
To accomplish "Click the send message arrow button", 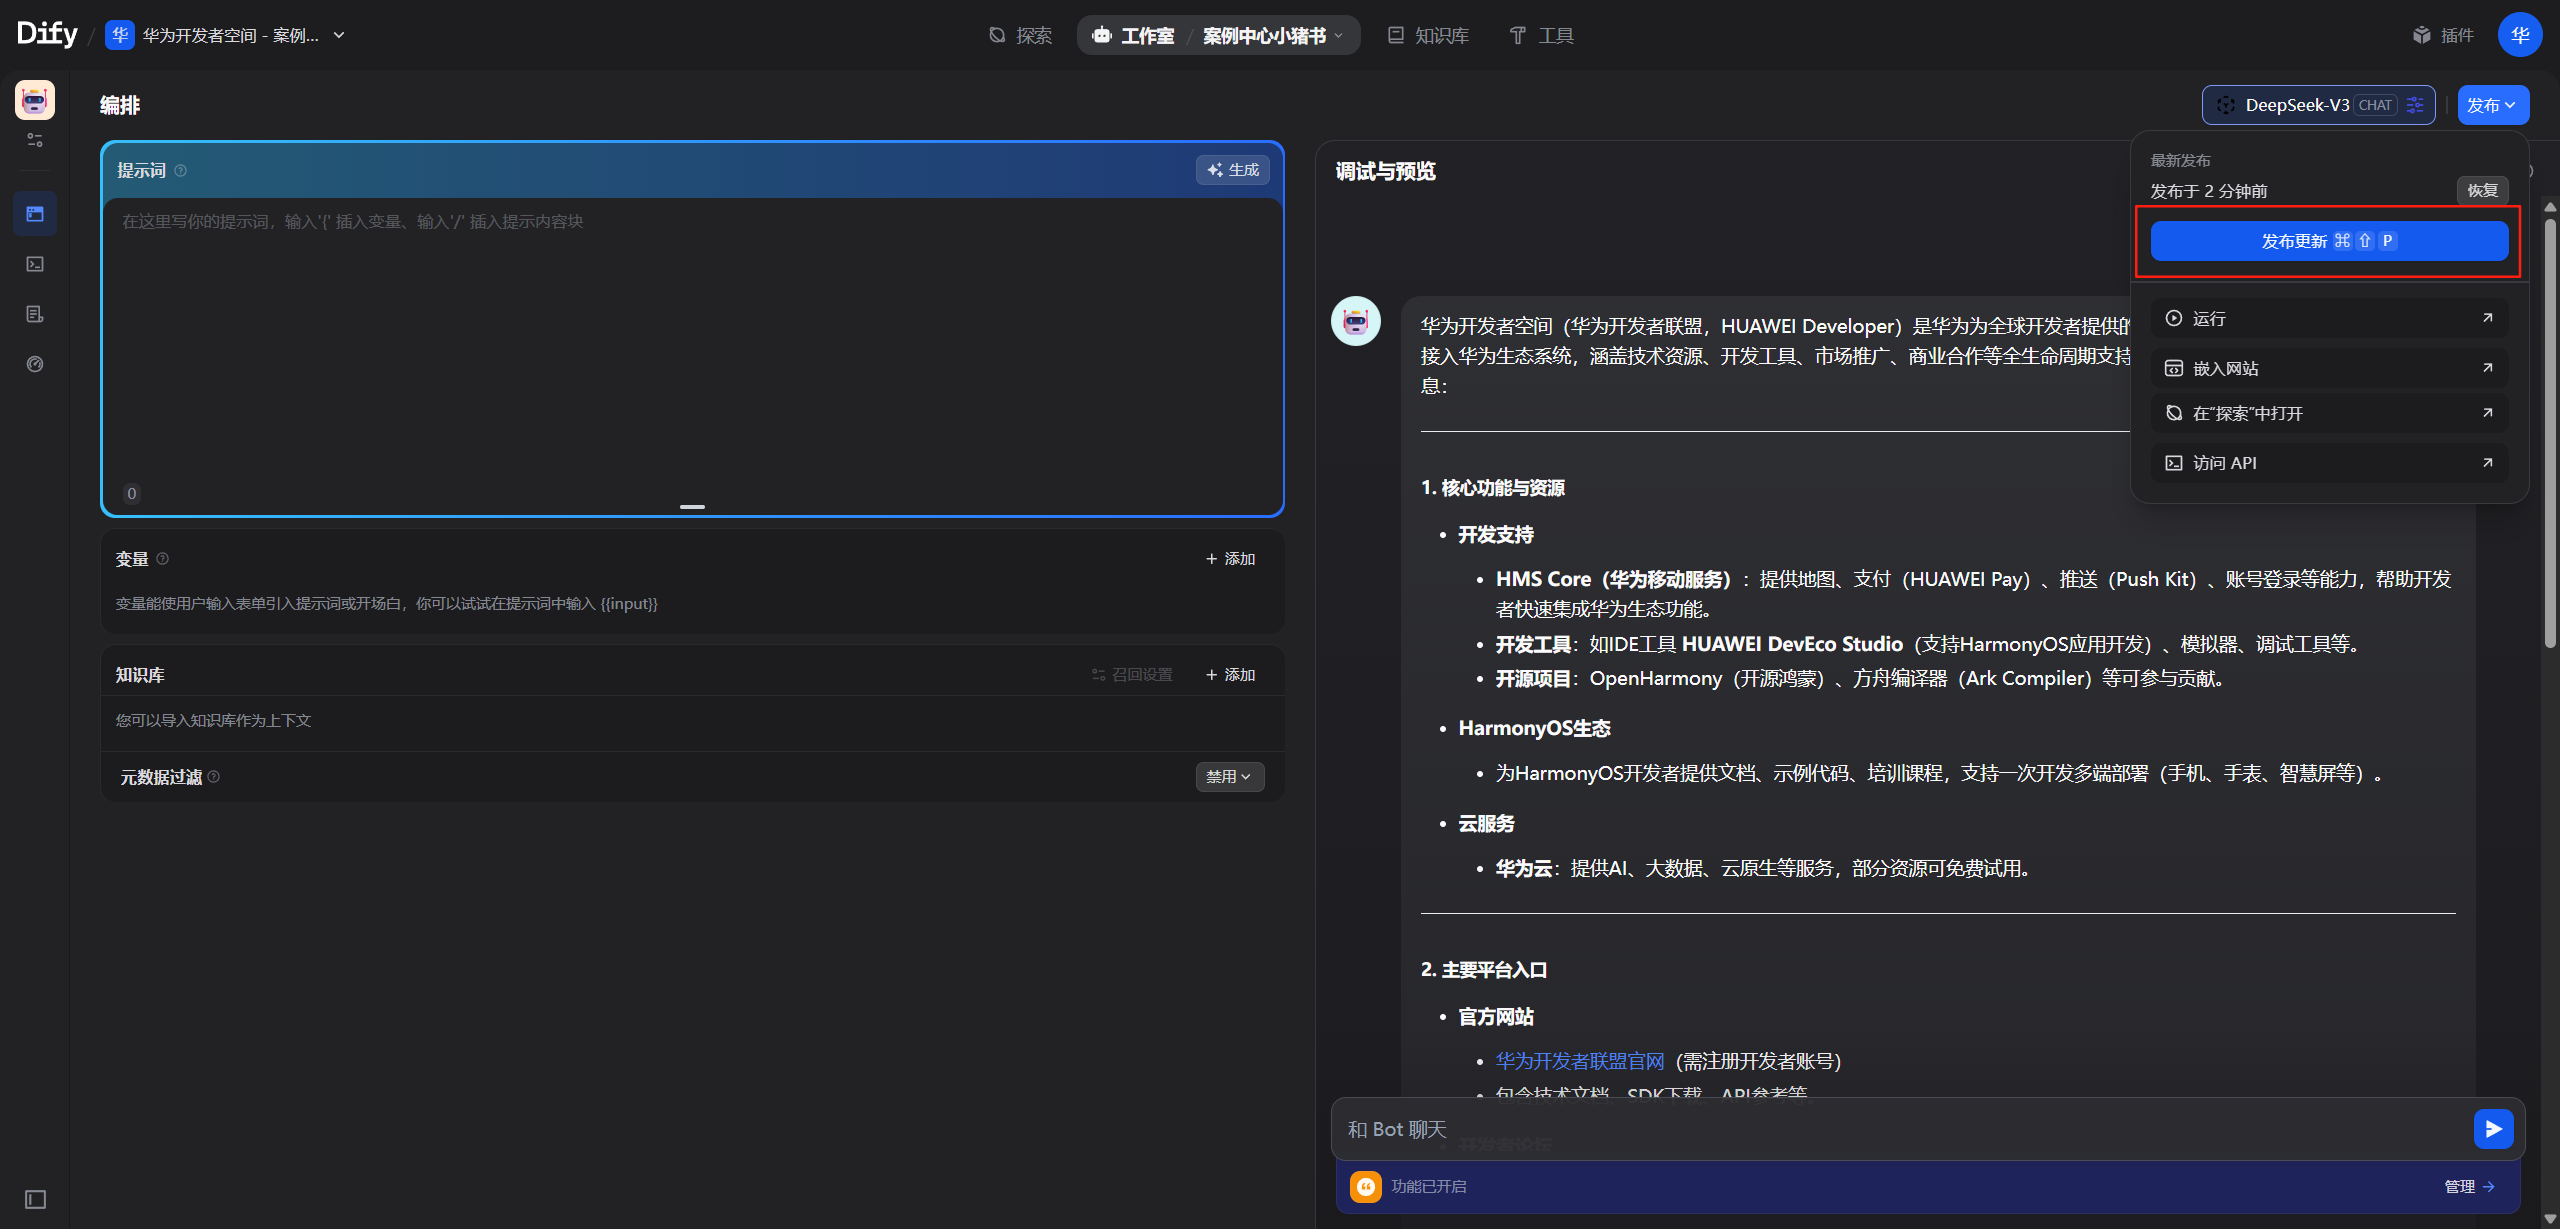I will 2494,1129.
